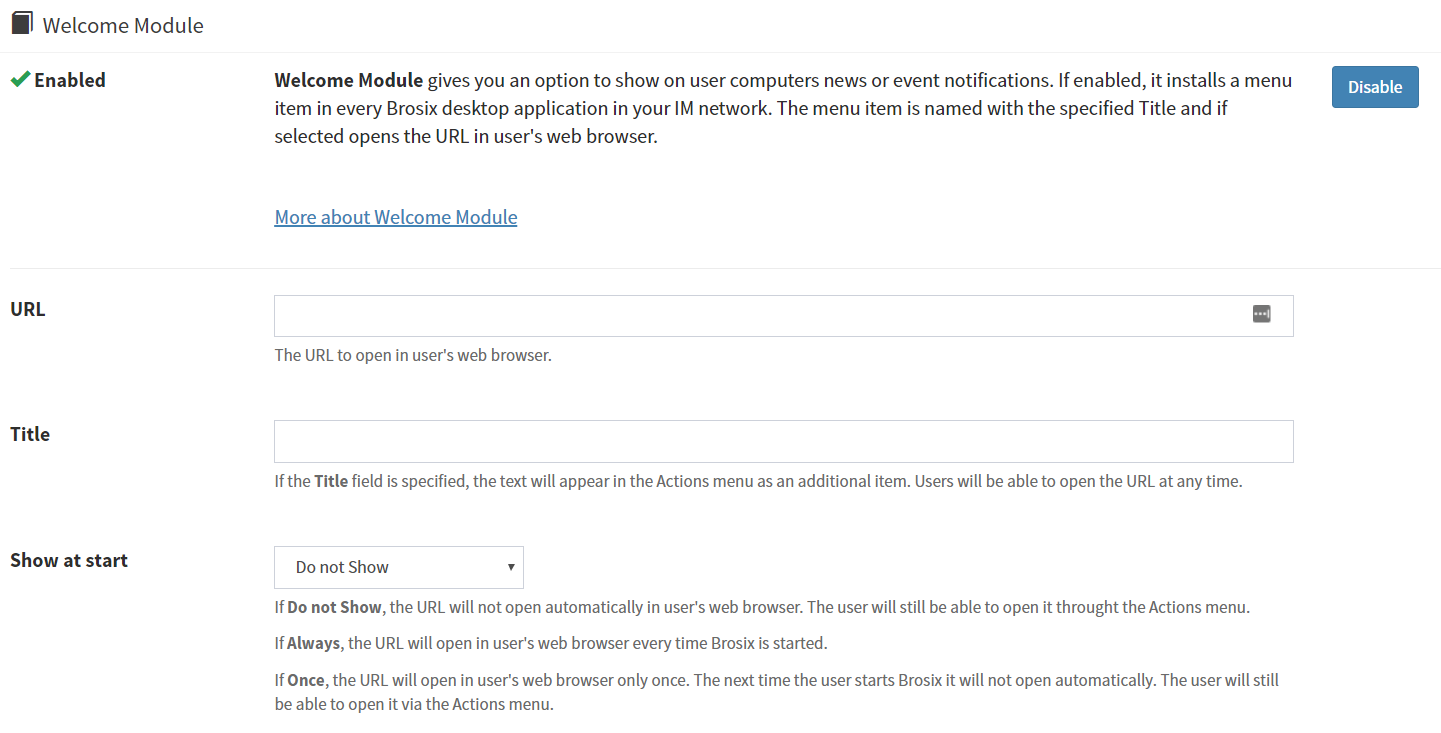Click into the URL input field
The height and width of the screenshot is (733, 1441).
tap(760, 316)
